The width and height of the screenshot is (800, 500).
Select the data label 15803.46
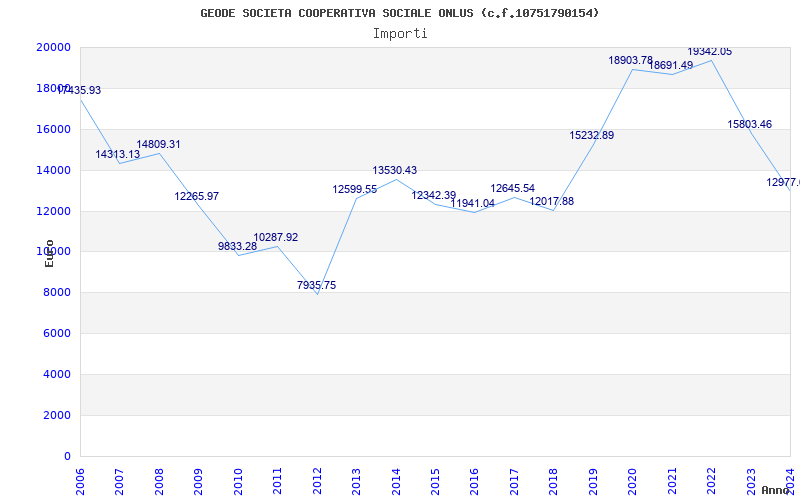click(x=749, y=124)
